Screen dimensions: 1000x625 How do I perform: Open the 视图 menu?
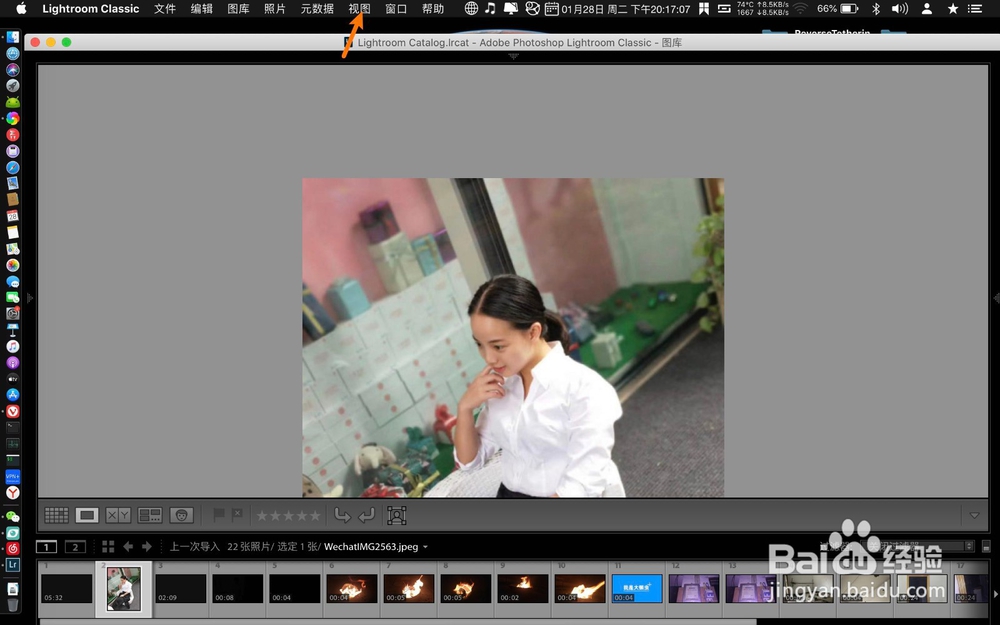click(x=358, y=9)
